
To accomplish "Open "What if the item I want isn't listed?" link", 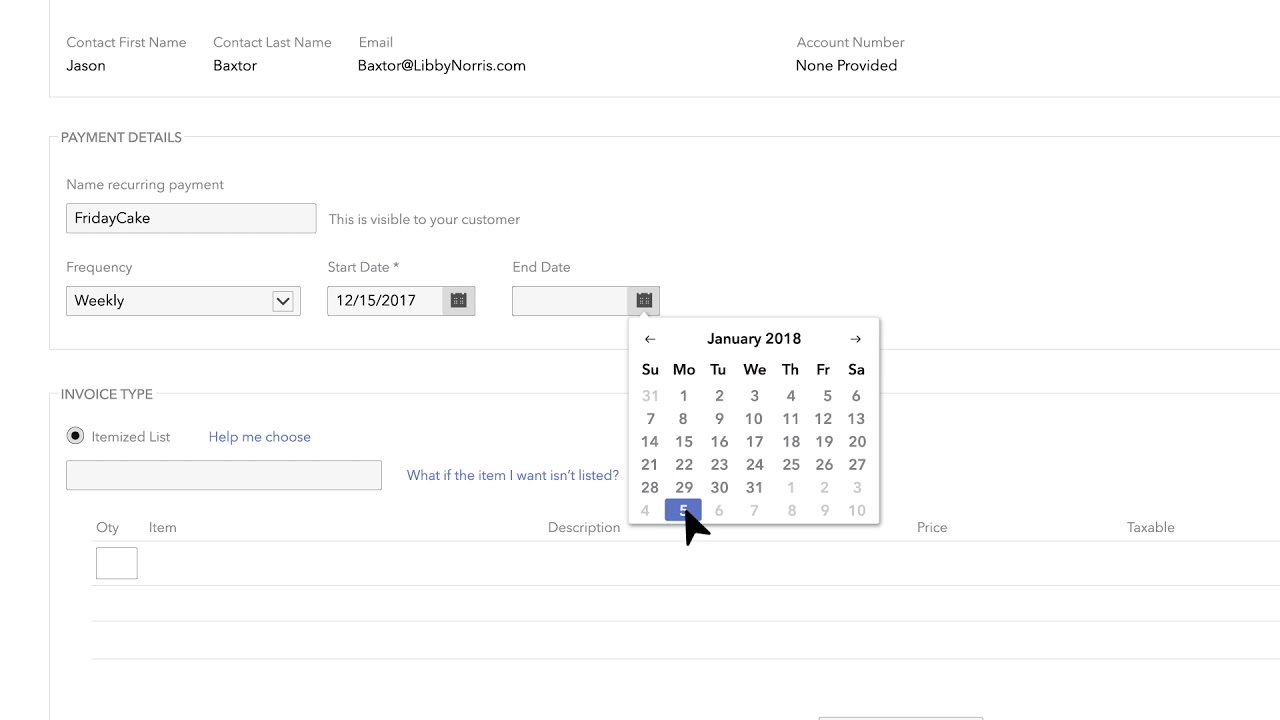I will (x=512, y=475).
